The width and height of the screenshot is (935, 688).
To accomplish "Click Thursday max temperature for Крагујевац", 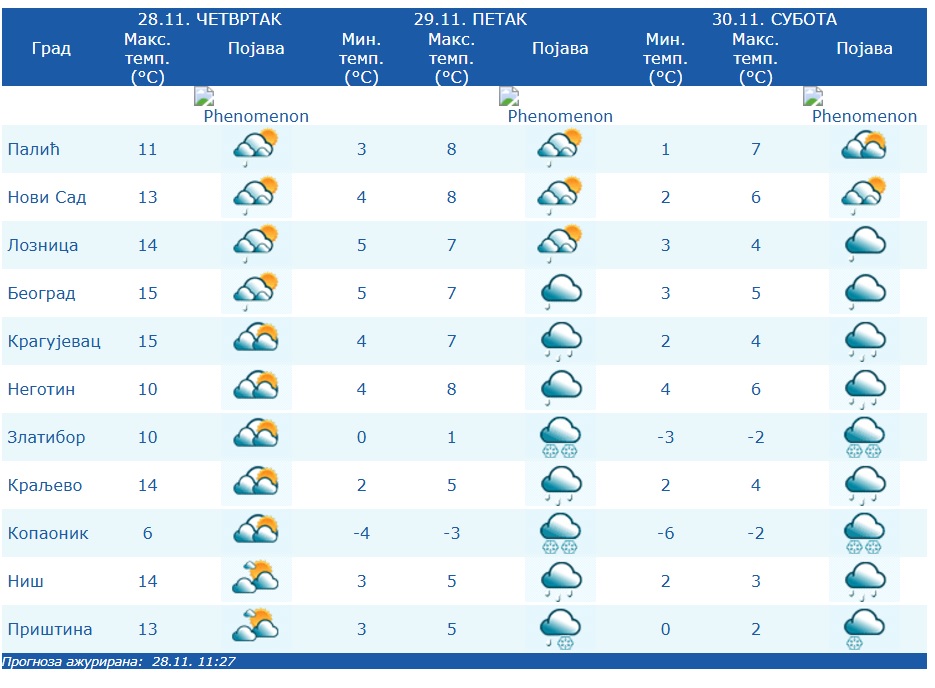I will coord(148,342).
